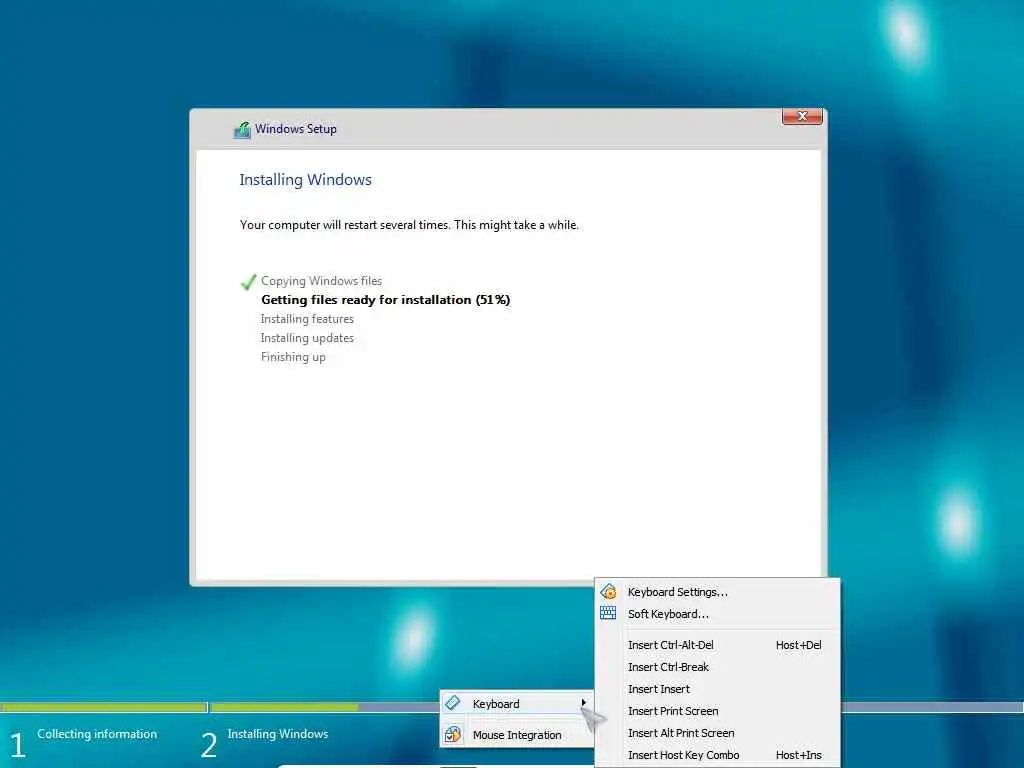Click the Collecting information progress bar
The width and height of the screenshot is (1024, 768).
(x=104, y=707)
